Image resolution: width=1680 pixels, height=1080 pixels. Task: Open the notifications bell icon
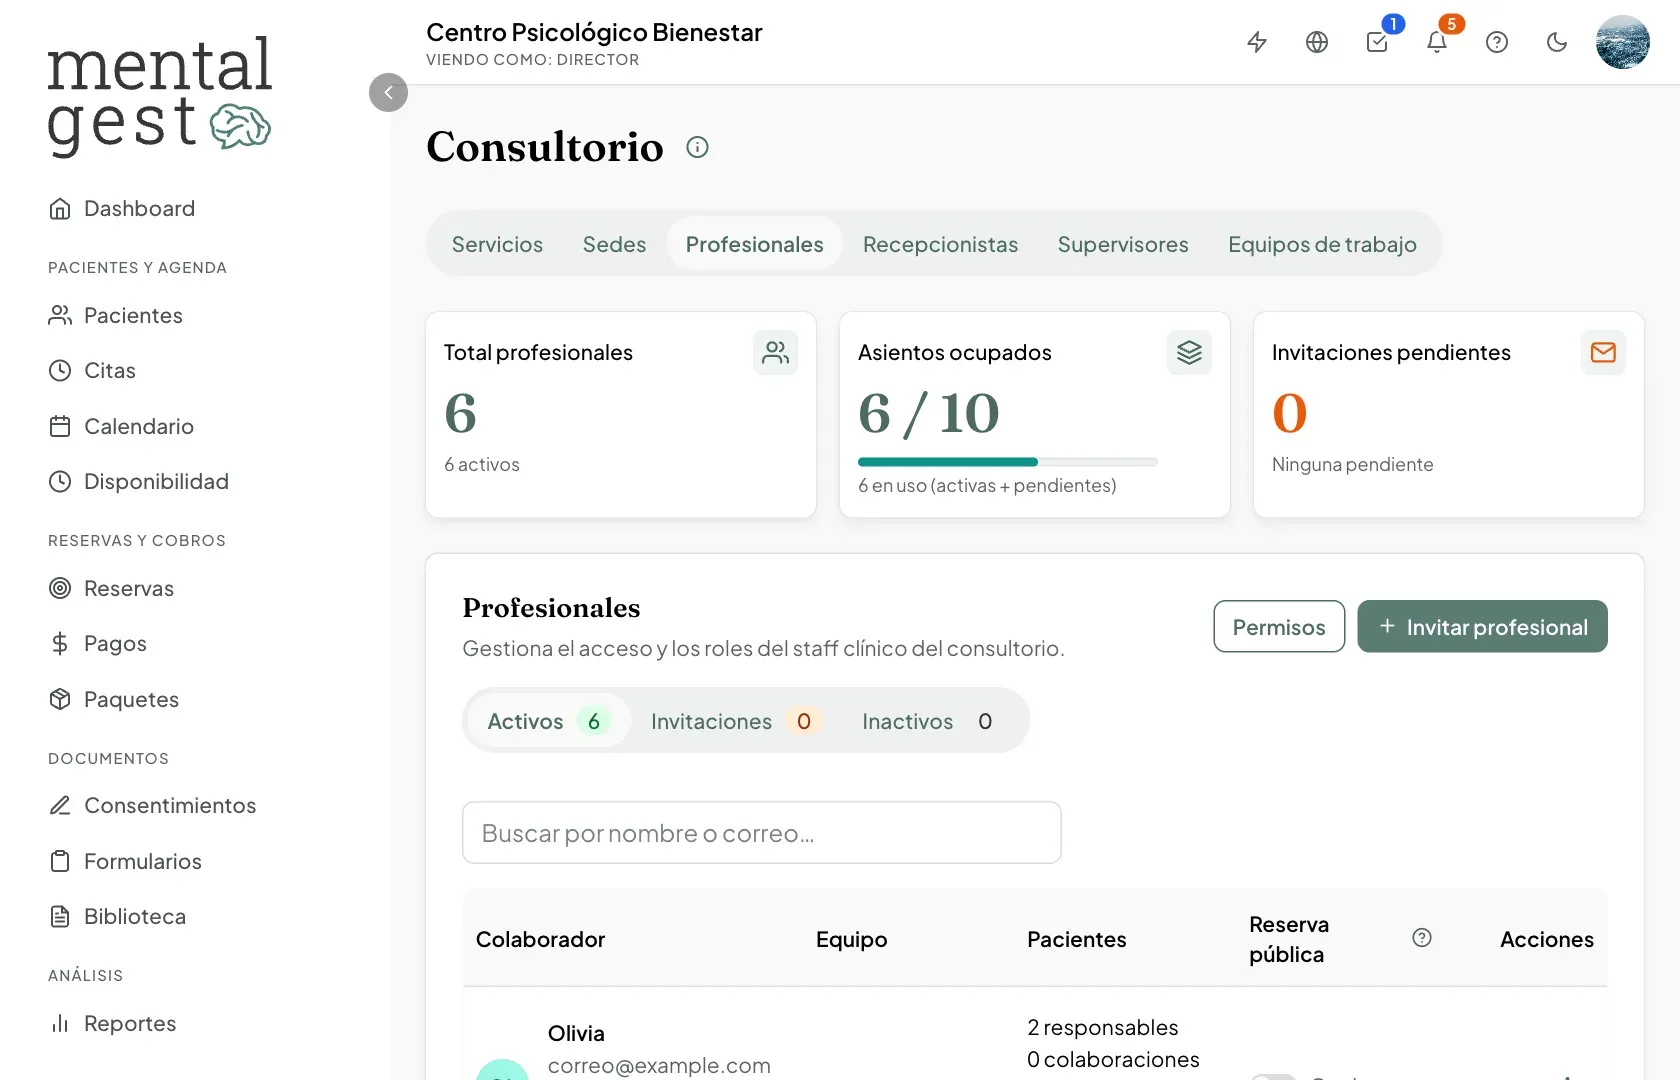tap(1437, 42)
